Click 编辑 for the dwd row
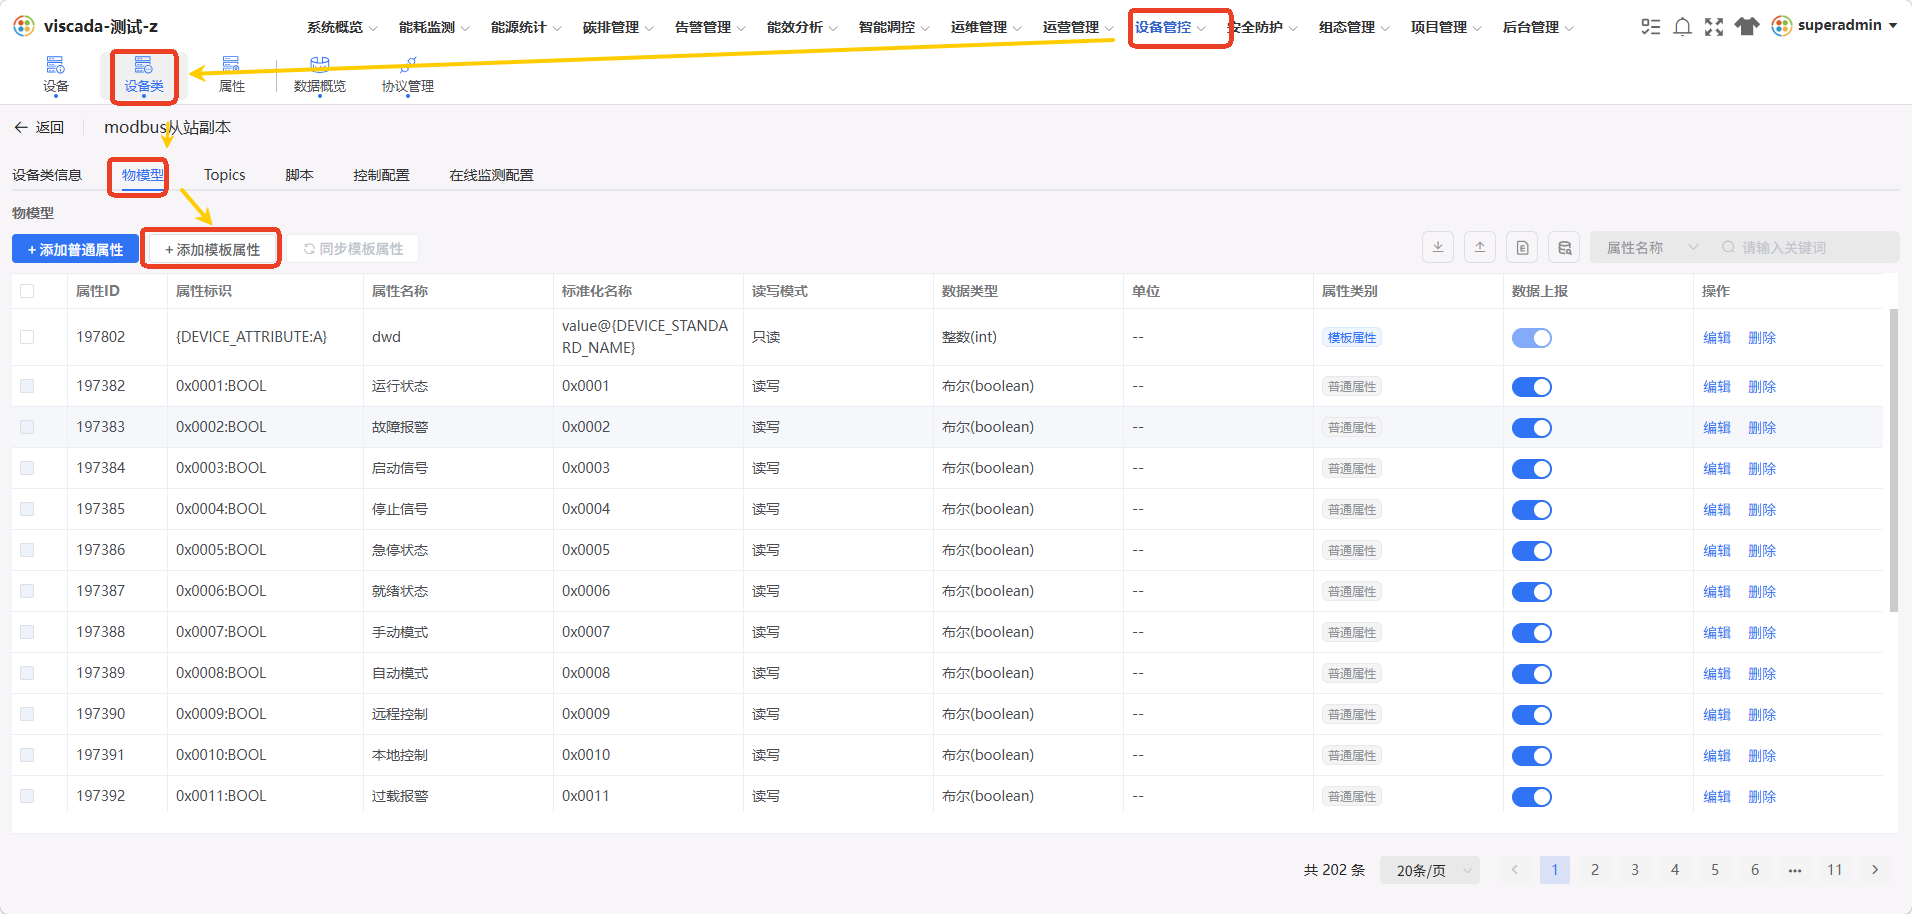The width and height of the screenshot is (1912, 914). [x=1716, y=338]
